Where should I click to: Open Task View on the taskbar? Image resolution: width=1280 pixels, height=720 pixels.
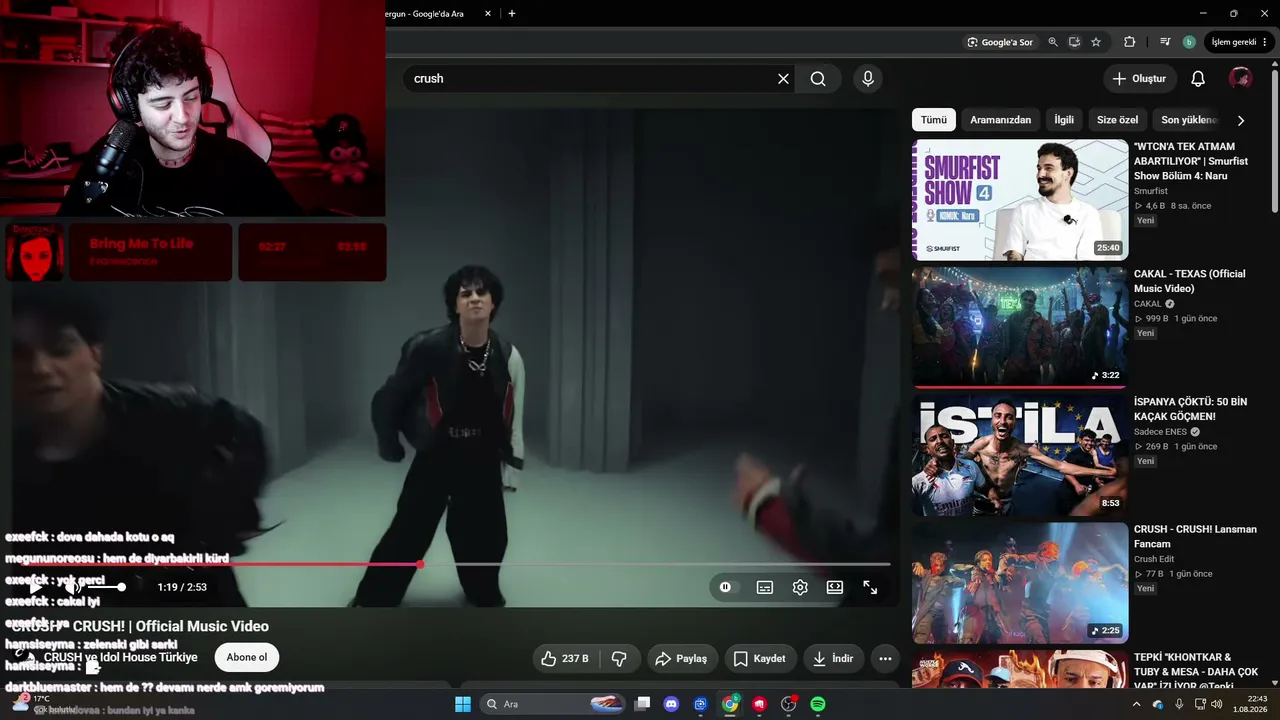pos(643,704)
